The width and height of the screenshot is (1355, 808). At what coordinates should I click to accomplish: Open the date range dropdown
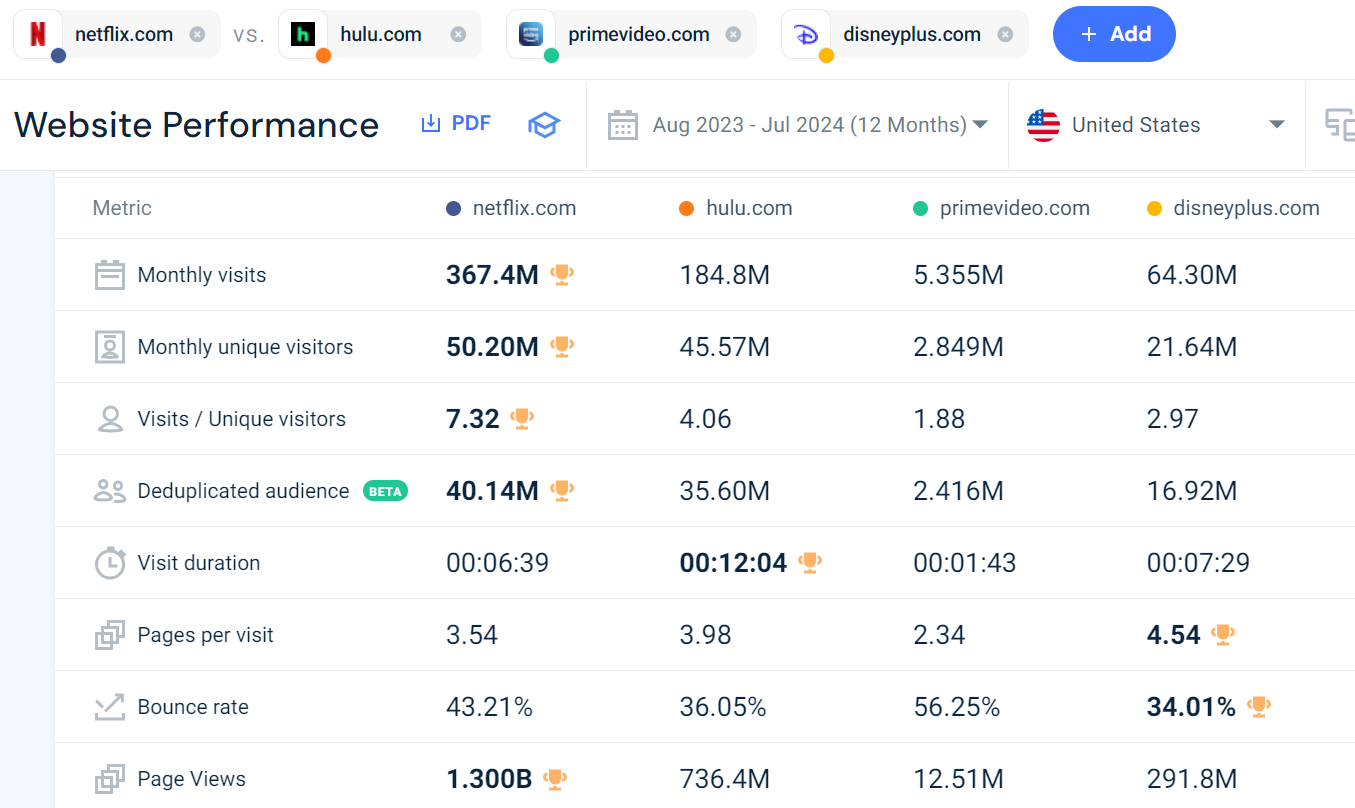pyautogui.click(x=797, y=125)
